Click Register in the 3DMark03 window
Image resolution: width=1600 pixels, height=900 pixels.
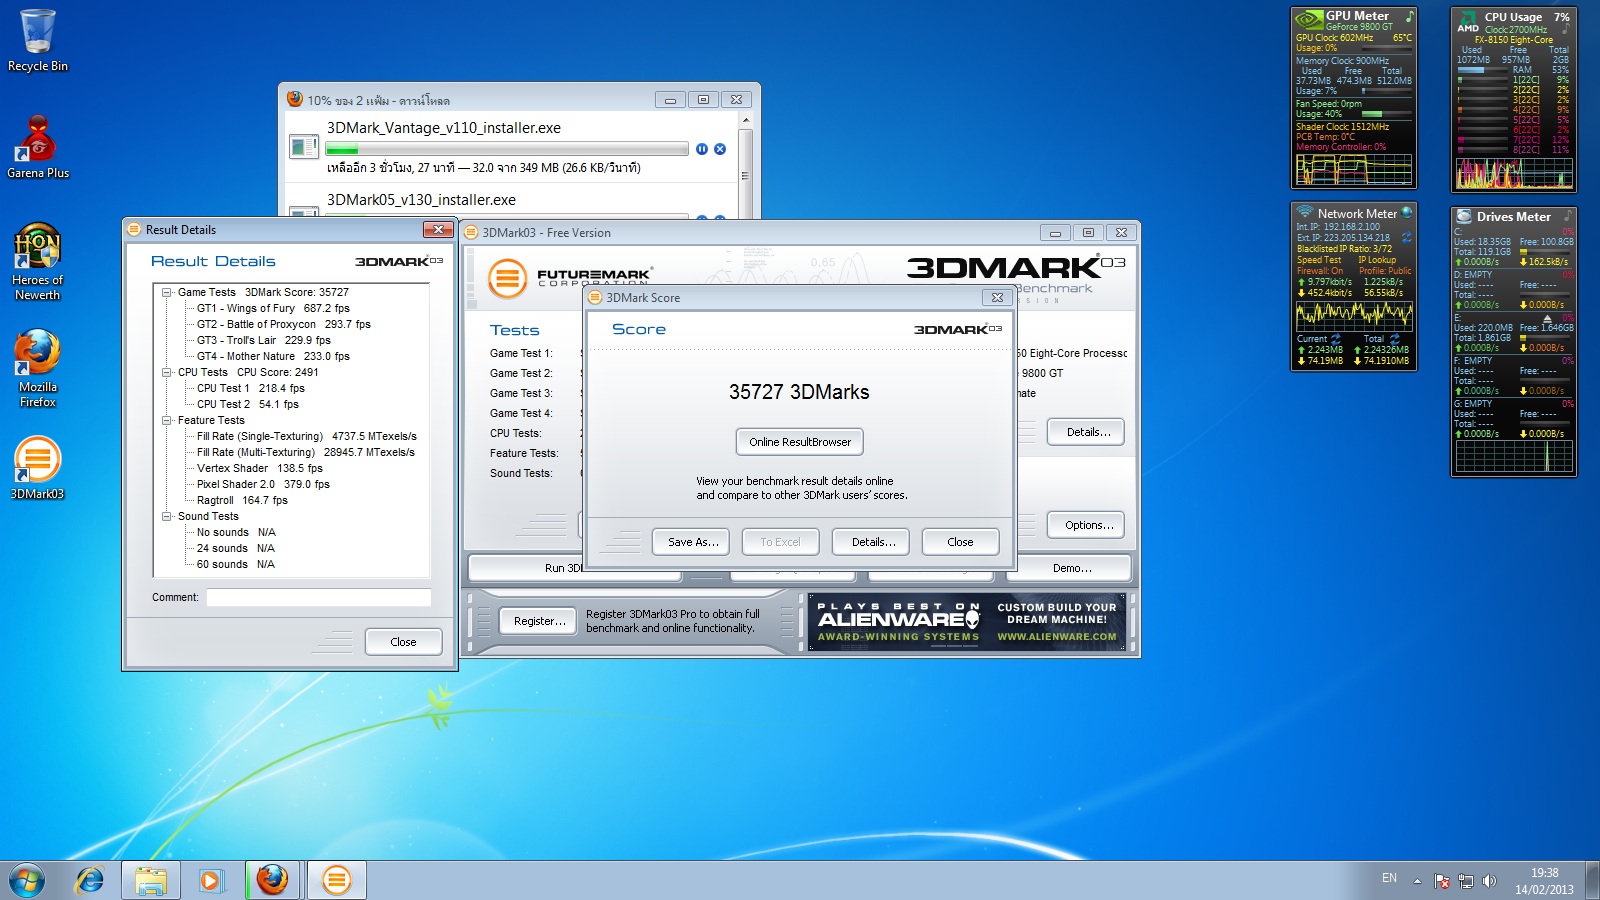coord(539,621)
